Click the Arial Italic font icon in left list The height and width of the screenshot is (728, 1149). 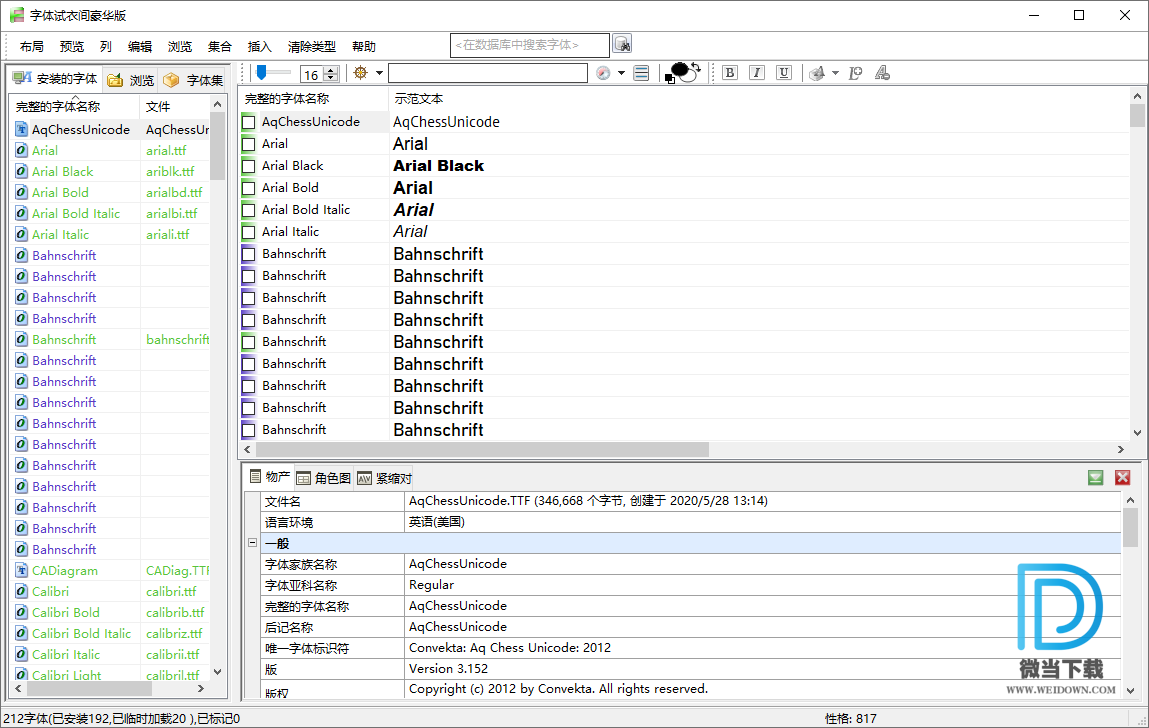[x=22, y=235]
